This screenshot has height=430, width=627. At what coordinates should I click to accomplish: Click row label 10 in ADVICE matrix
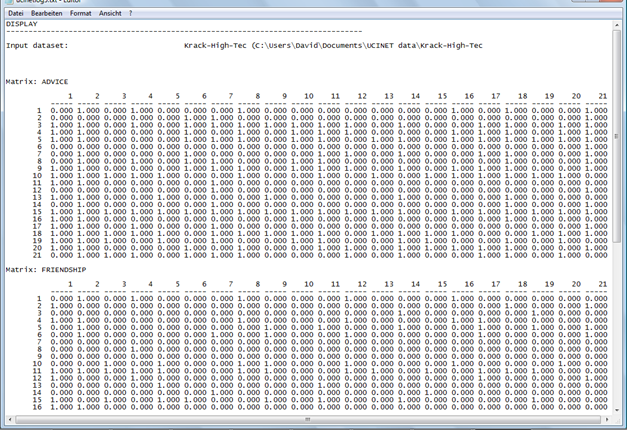[37, 176]
